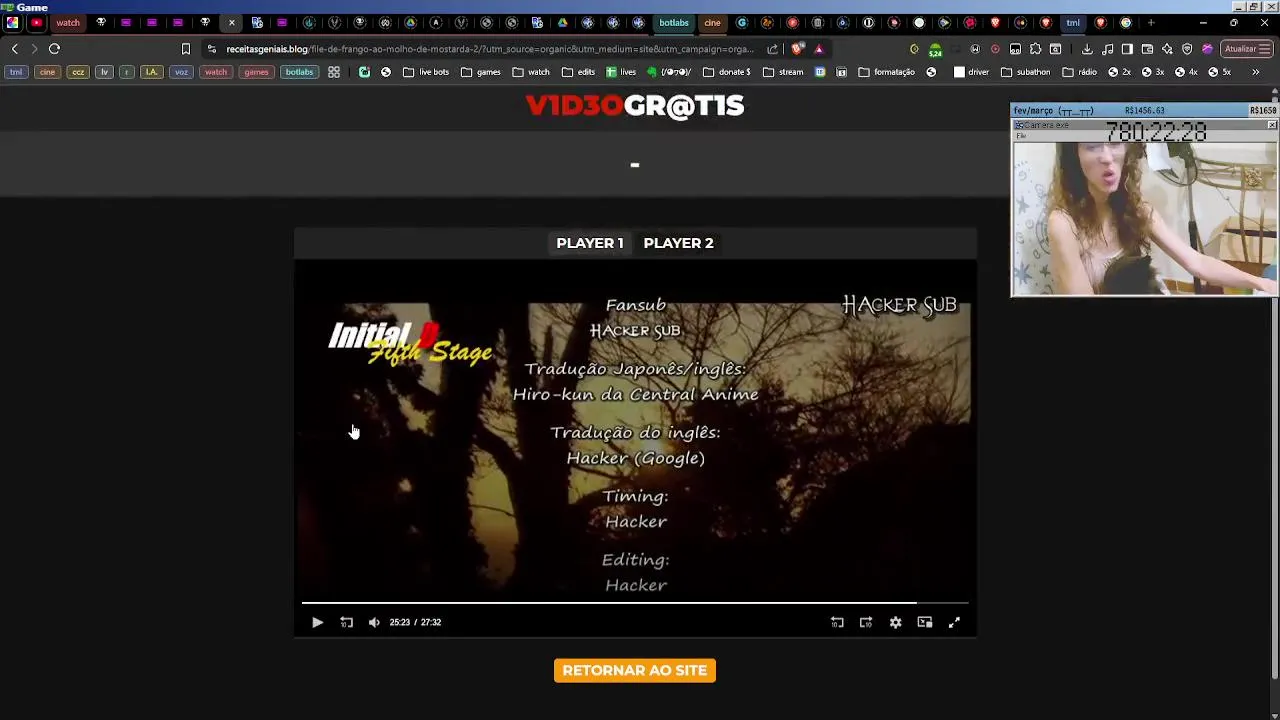Toggle the browser sidebar panel
The height and width of the screenshot is (720, 1280).
pyautogui.click(x=1127, y=49)
